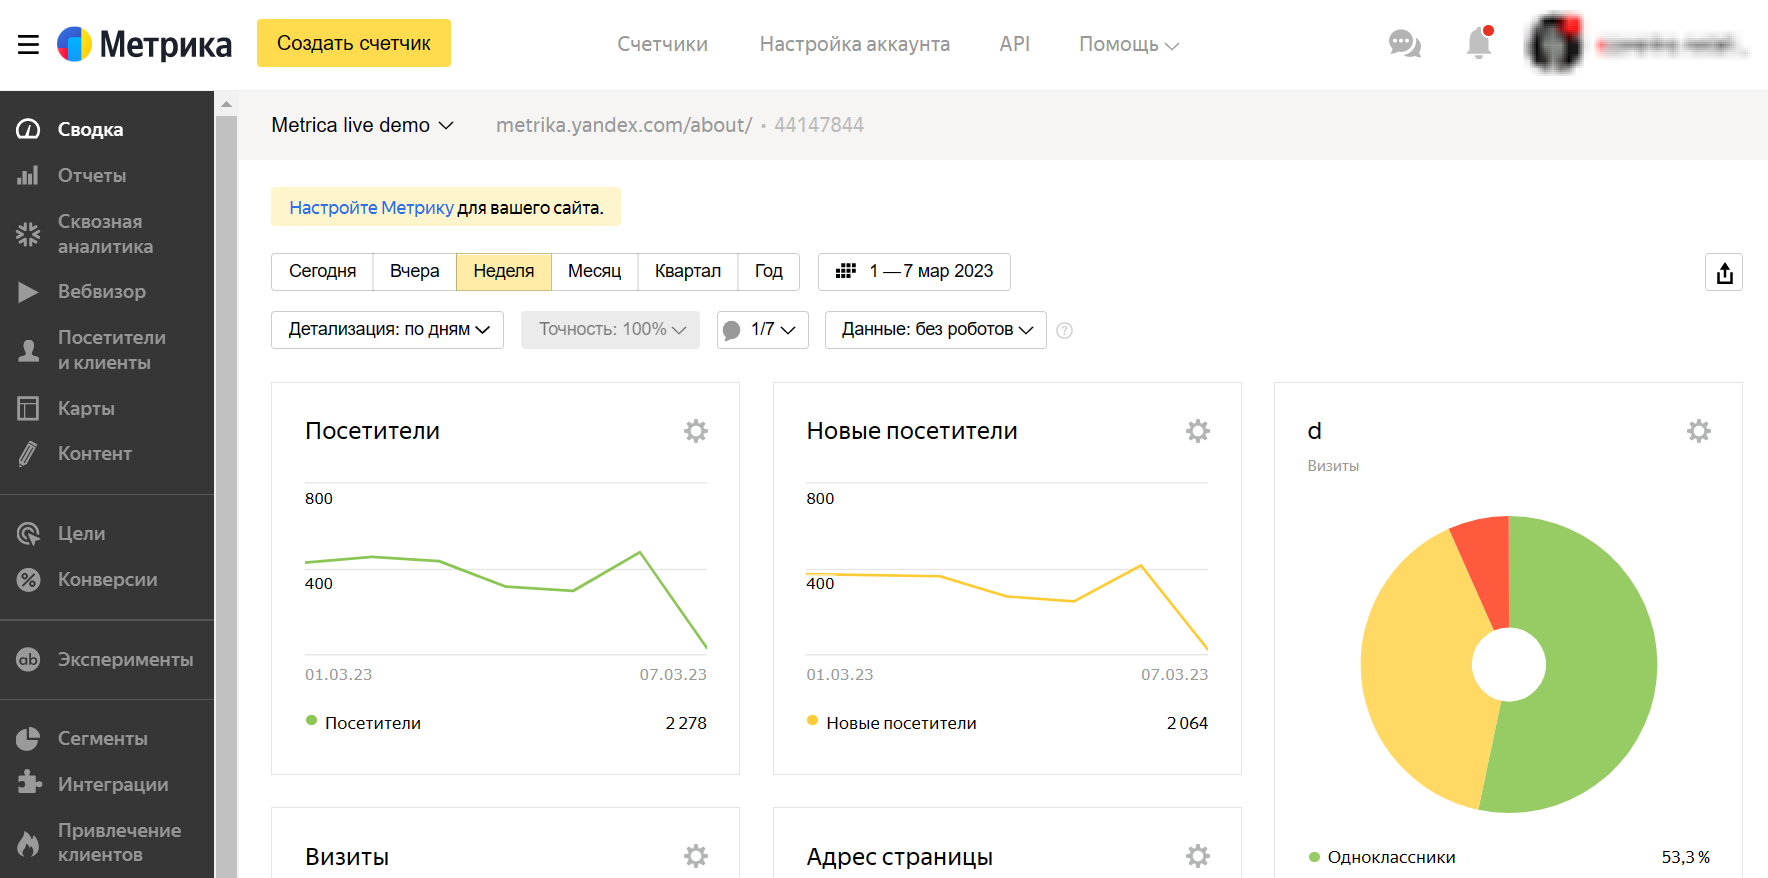Click the export share icon
The image size is (1768, 878).
[1724, 272]
